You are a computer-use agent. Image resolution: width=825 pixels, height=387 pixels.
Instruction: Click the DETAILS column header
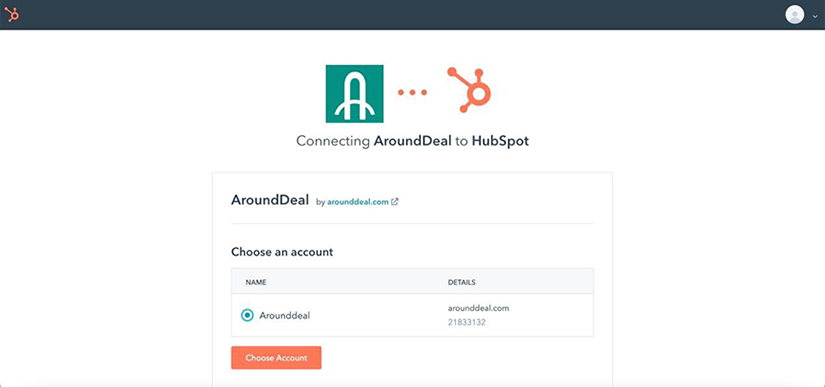461,282
